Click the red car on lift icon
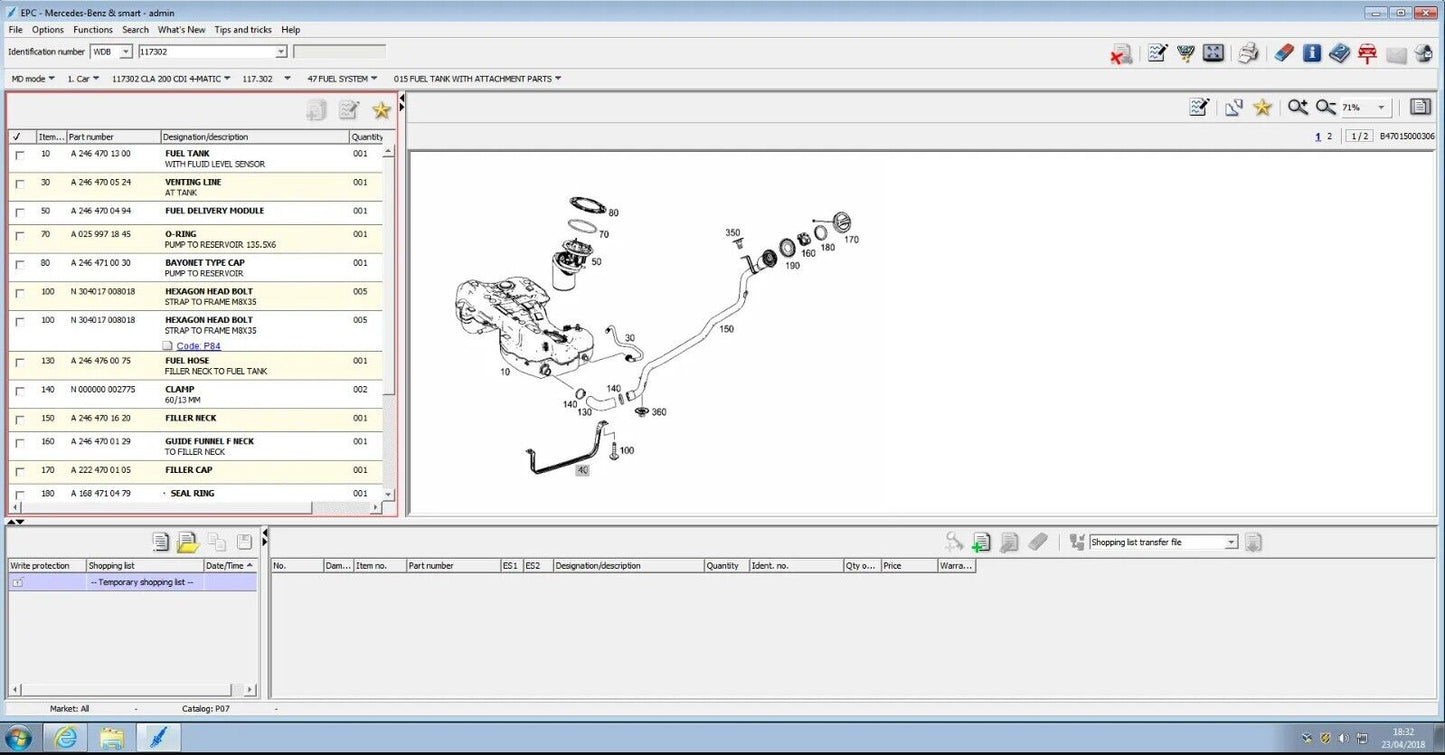Image resolution: width=1445 pixels, height=755 pixels. click(x=1367, y=54)
